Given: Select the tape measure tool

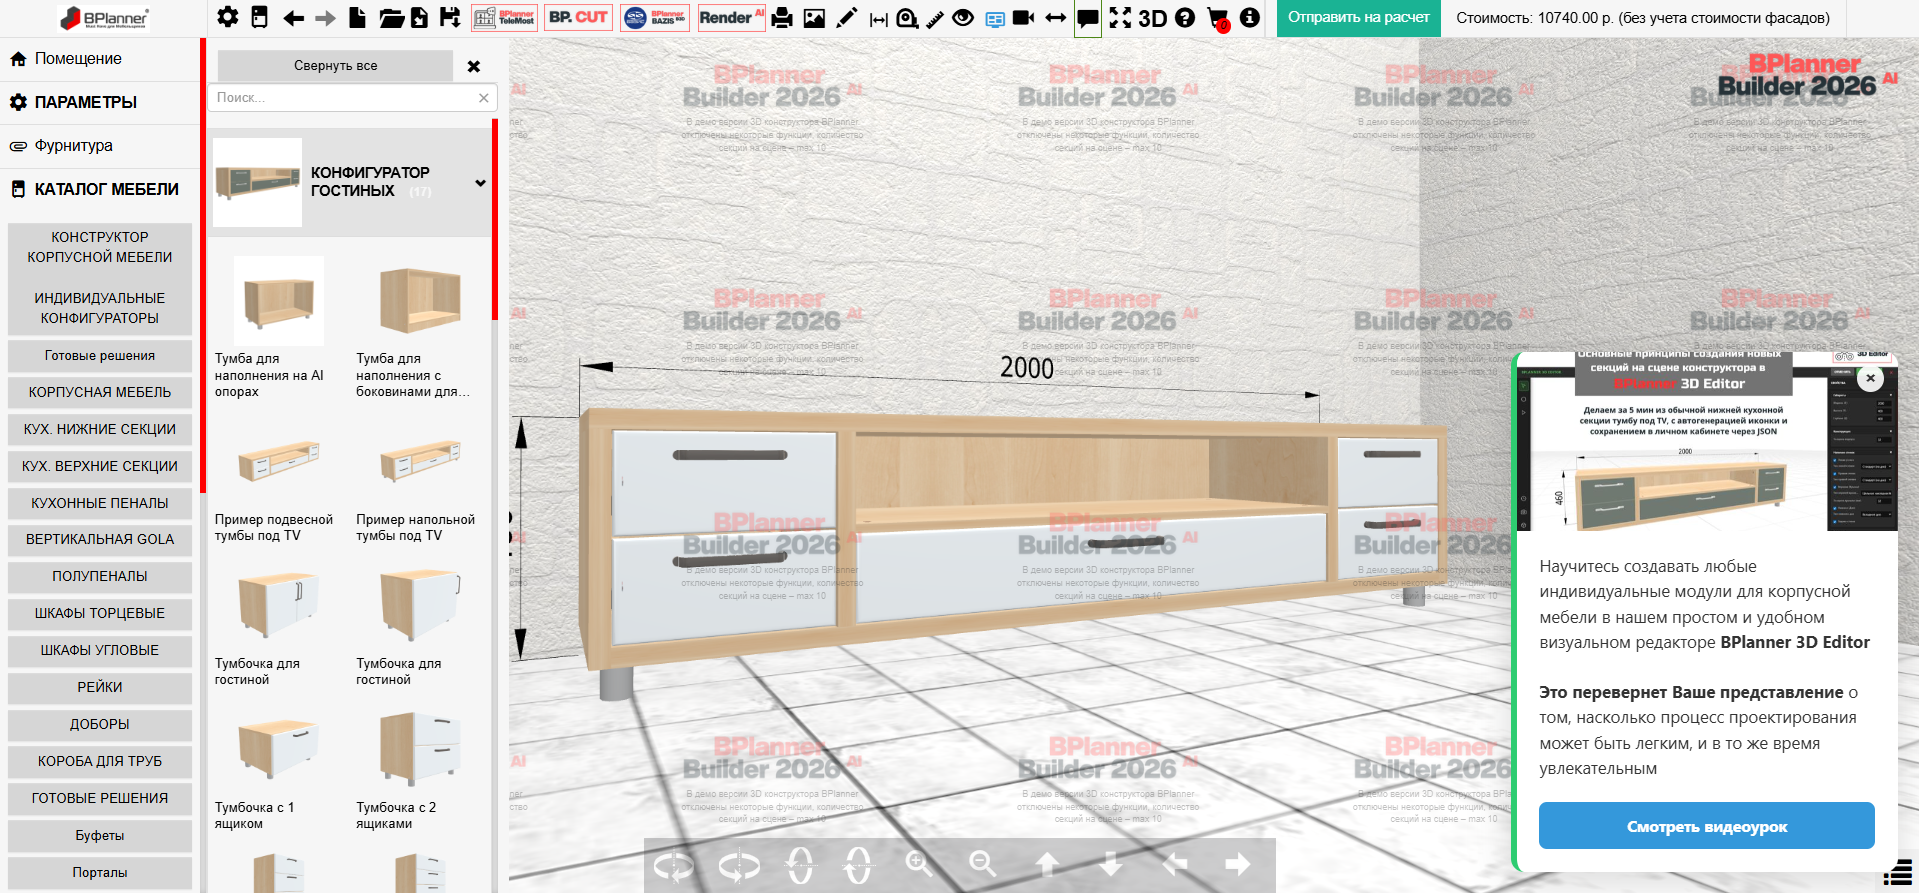Looking at the screenshot, I should (907, 18).
